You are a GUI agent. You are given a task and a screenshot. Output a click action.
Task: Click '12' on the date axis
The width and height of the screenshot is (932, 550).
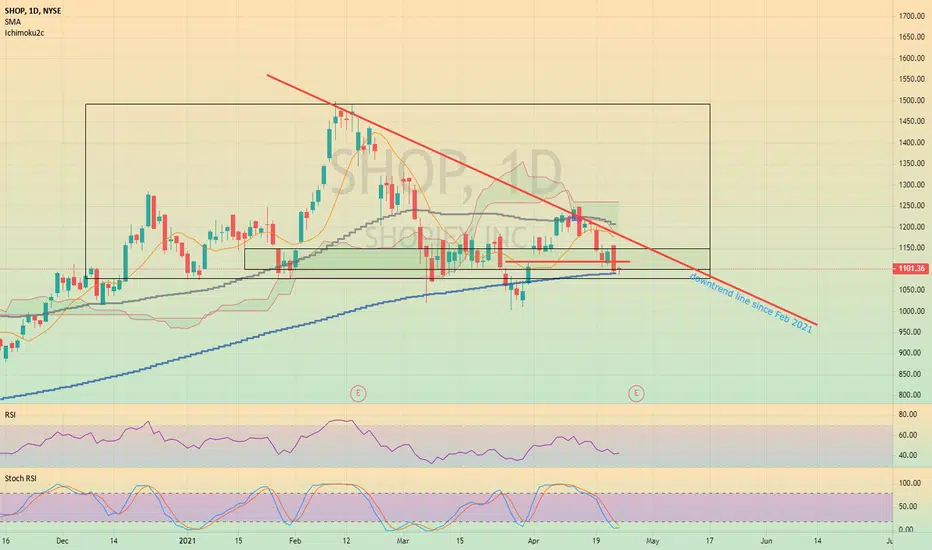pos(347,541)
